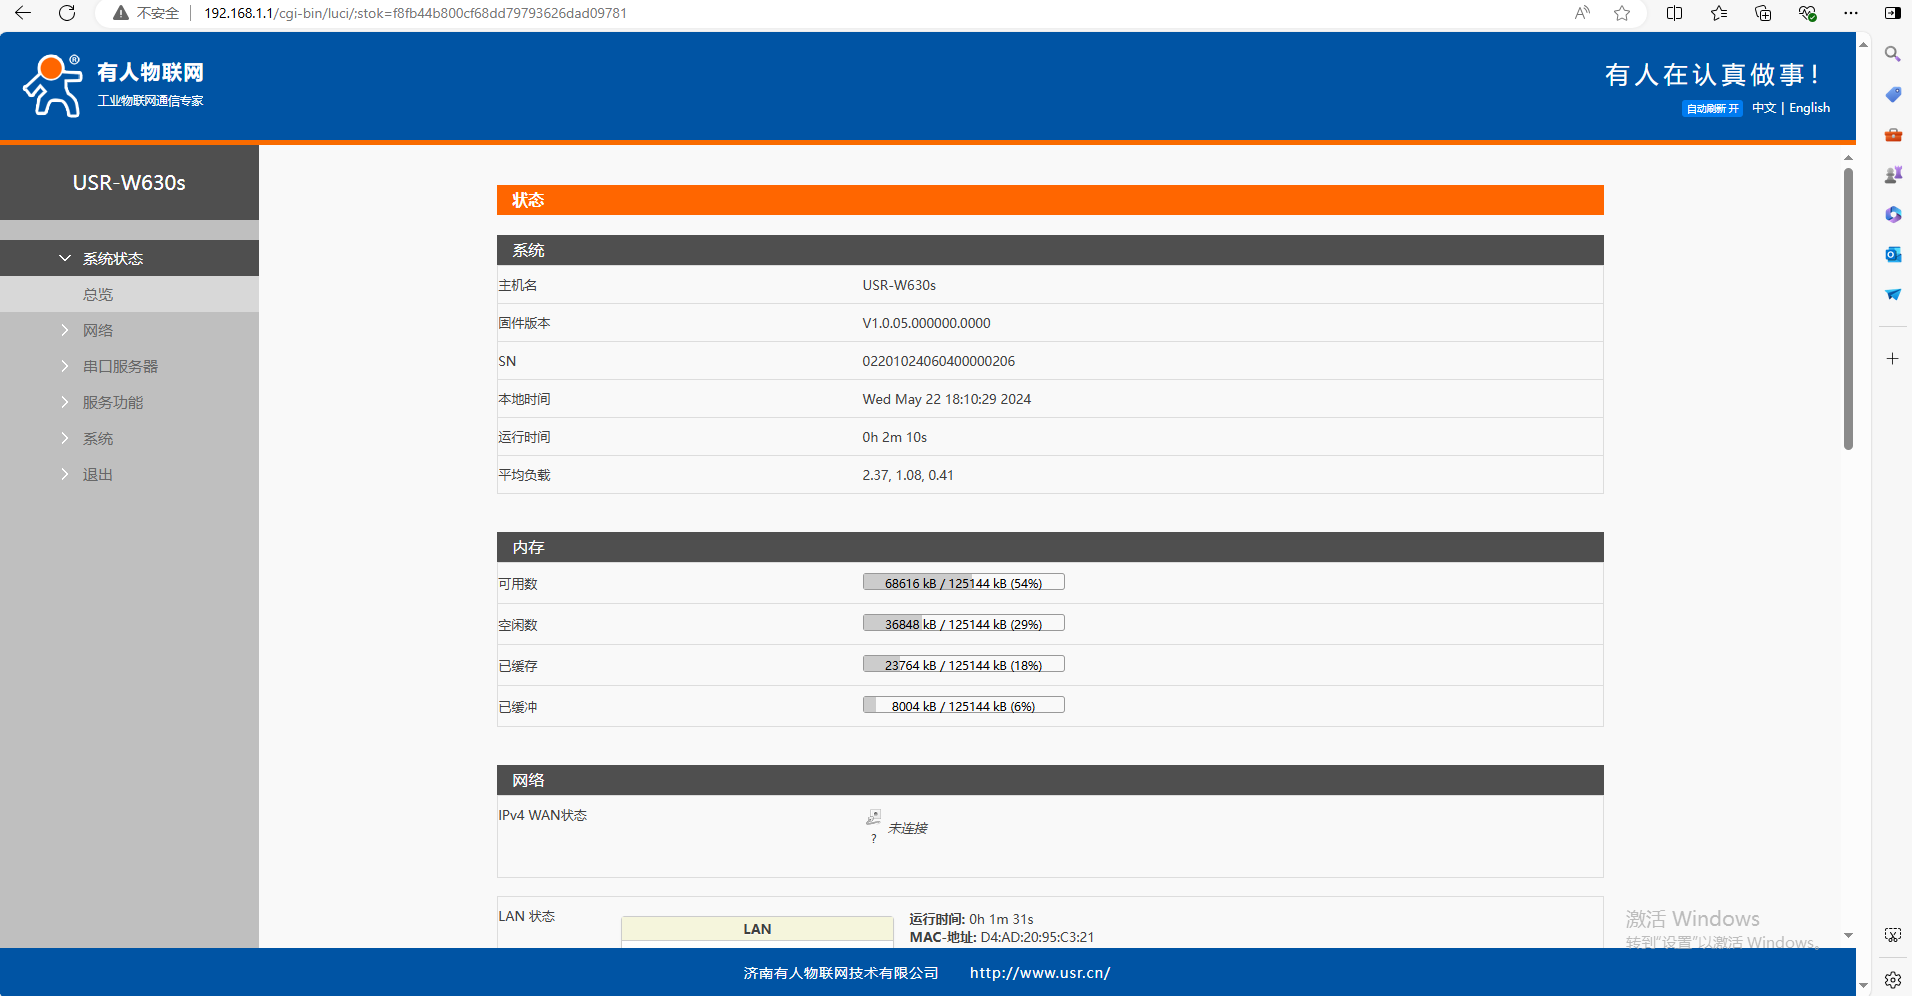Click the page vertical scrollbar thumb
The width and height of the screenshot is (1912, 996).
point(1848,308)
